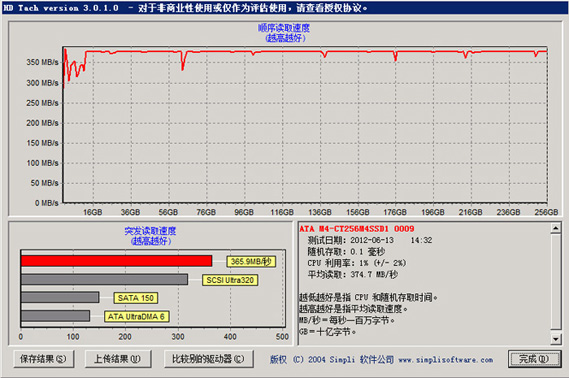Select the 365.9MB/秒 burst speed label
The height and width of the screenshot is (378, 569).
pos(251,262)
